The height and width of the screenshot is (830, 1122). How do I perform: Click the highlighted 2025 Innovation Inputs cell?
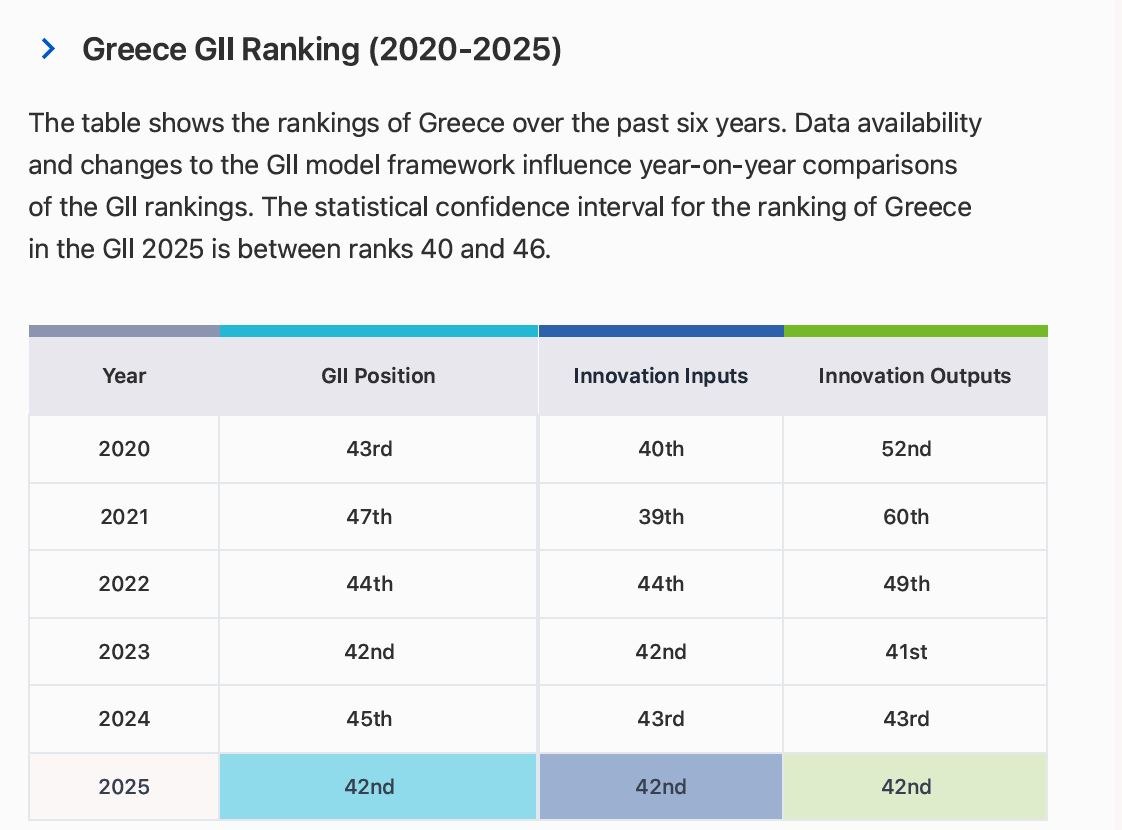click(660, 787)
